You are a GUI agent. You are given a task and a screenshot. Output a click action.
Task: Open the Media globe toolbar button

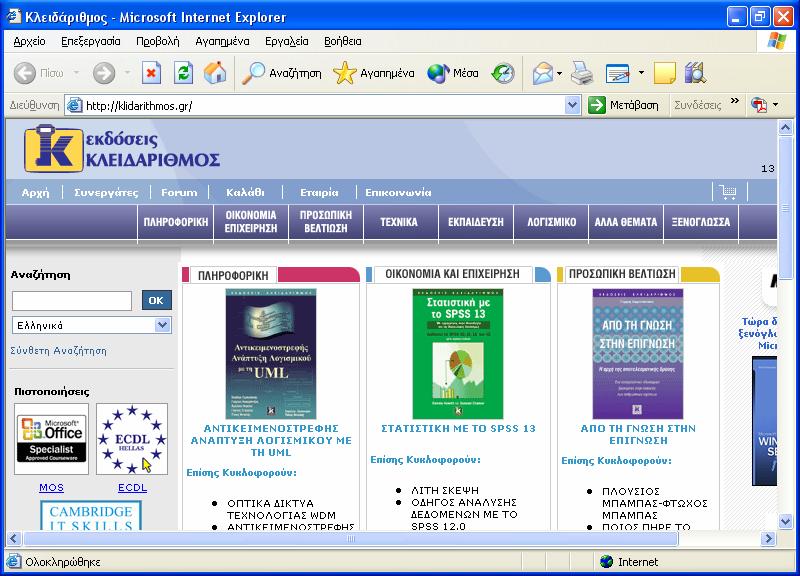tap(453, 73)
